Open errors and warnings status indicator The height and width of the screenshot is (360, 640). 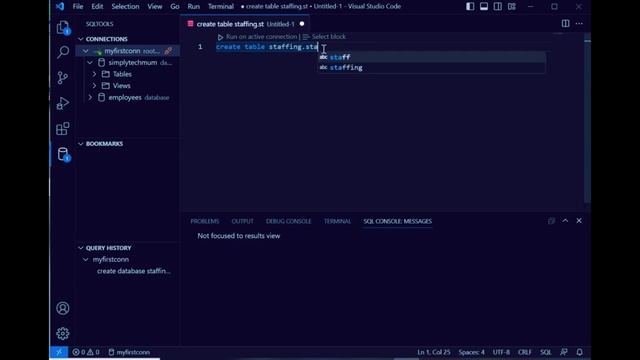86,352
